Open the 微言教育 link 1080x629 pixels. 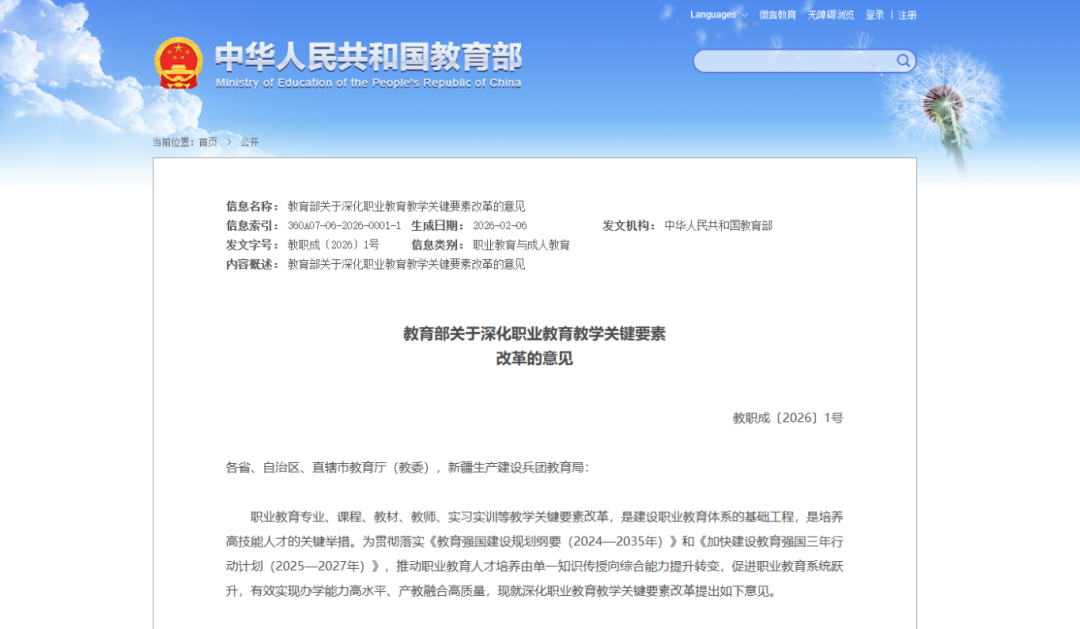(777, 15)
